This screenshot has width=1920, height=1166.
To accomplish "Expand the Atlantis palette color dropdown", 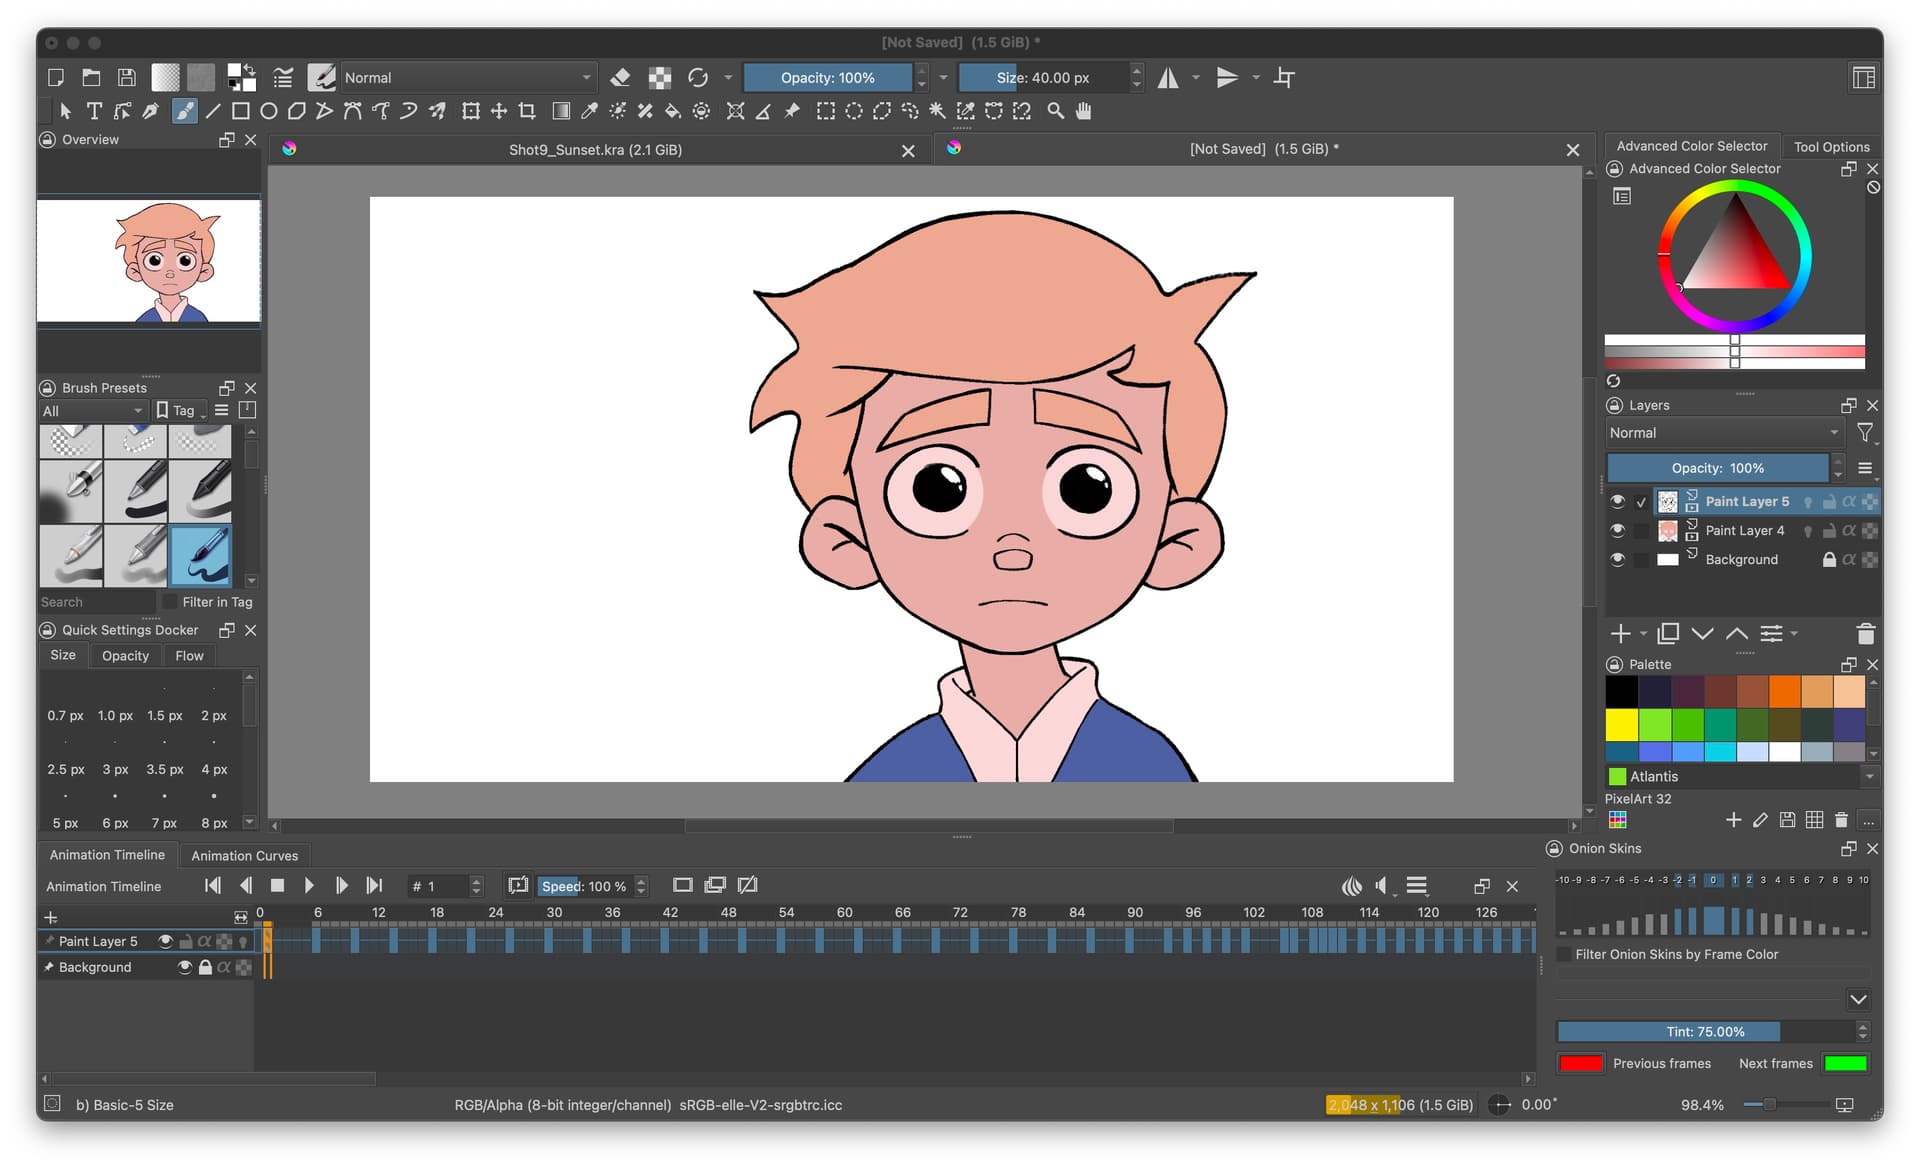I will [1869, 777].
